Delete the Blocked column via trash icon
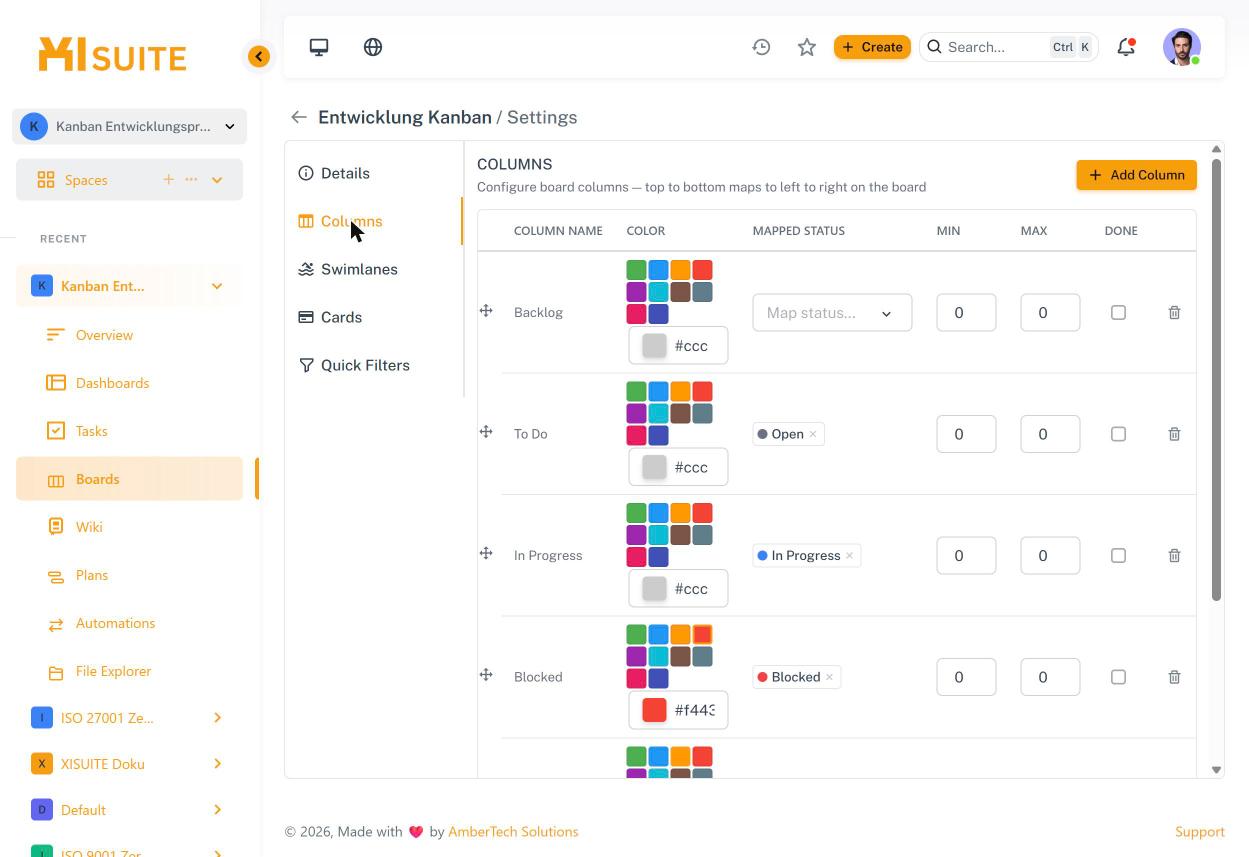Image resolution: width=1249 pixels, height=857 pixels. tap(1174, 677)
